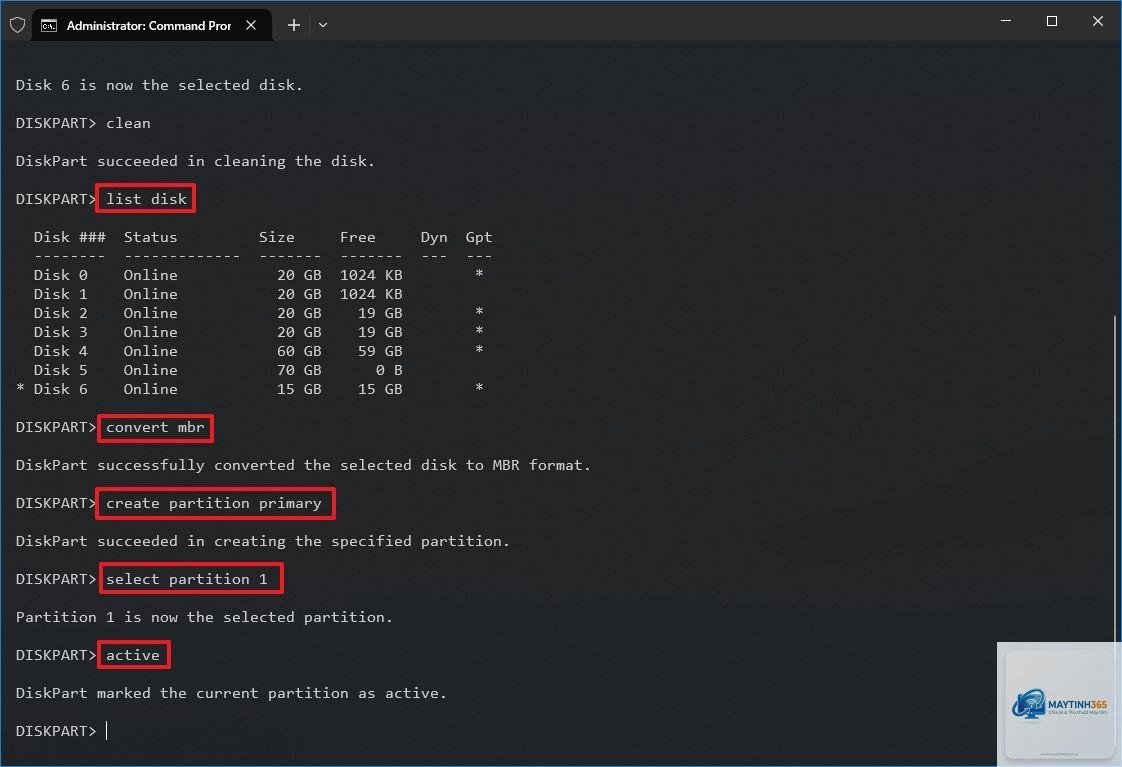
Task: Click the '0 B' free value
Action: 389,370
